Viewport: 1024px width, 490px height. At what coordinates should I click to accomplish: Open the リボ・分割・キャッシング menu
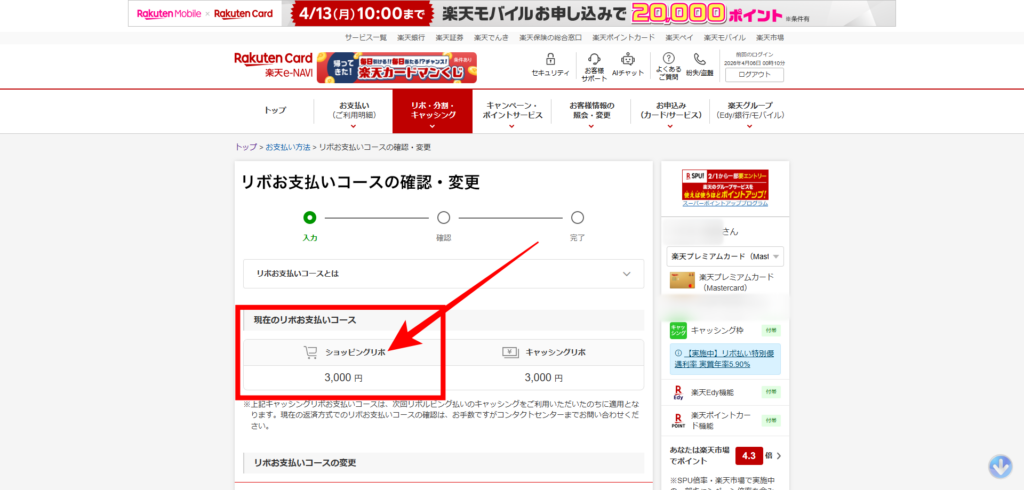(x=432, y=111)
